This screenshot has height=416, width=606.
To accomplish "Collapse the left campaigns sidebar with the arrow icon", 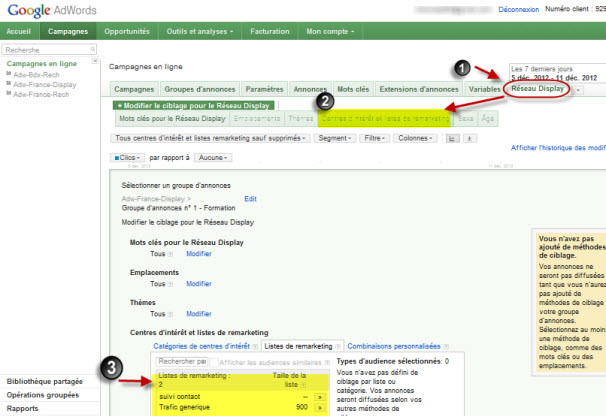I will 95,61.
